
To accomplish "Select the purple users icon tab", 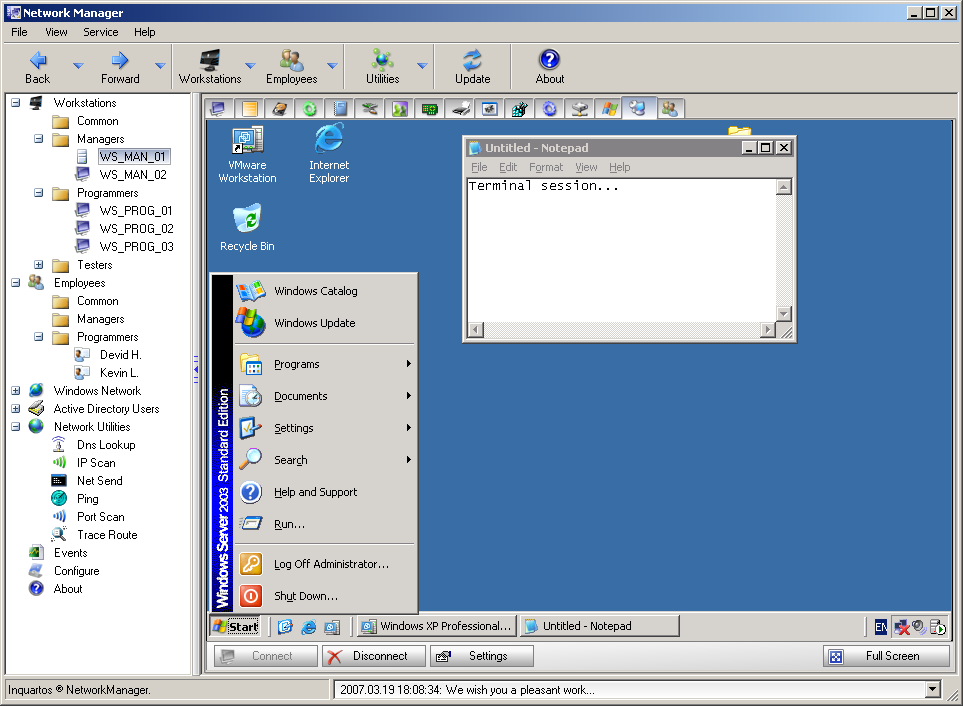I will tap(400, 109).
